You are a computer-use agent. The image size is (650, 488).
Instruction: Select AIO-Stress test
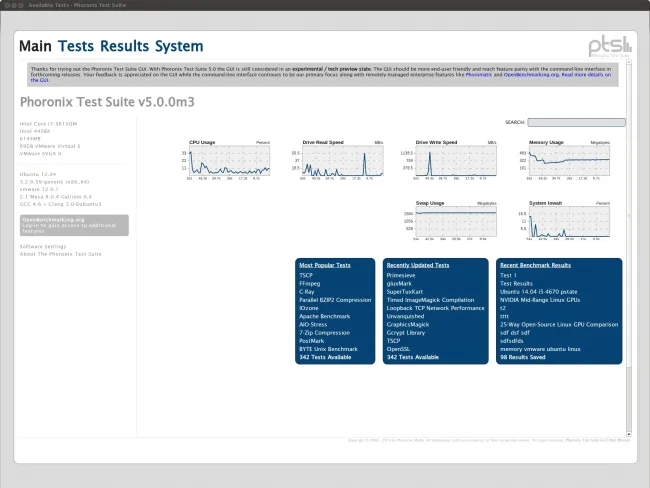(x=313, y=325)
